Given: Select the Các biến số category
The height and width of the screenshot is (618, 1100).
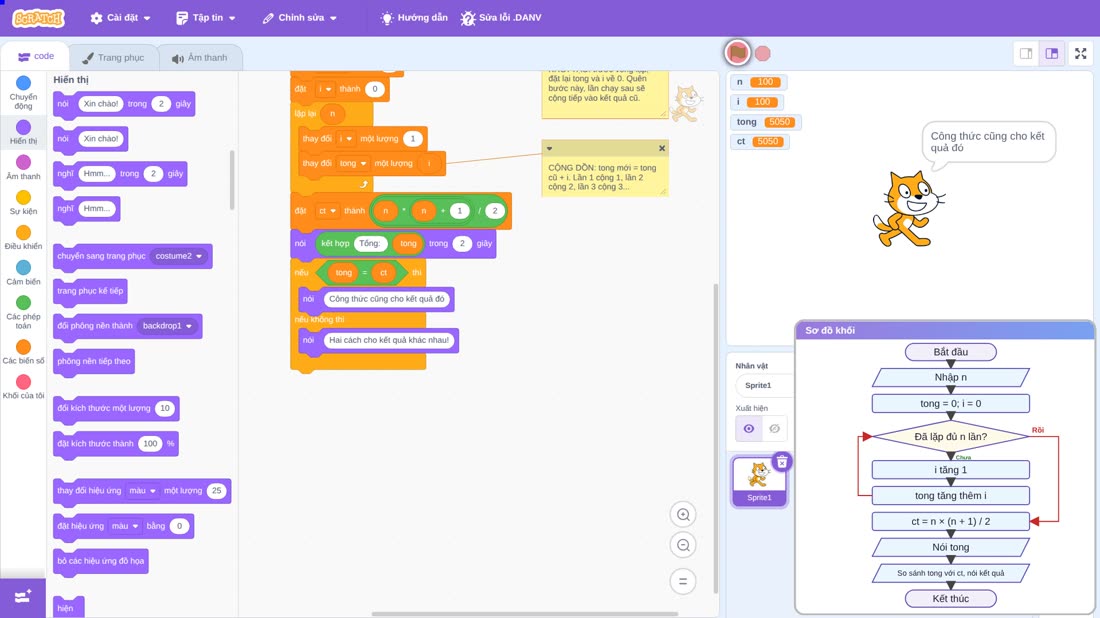Looking at the screenshot, I should (x=23, y=352).
